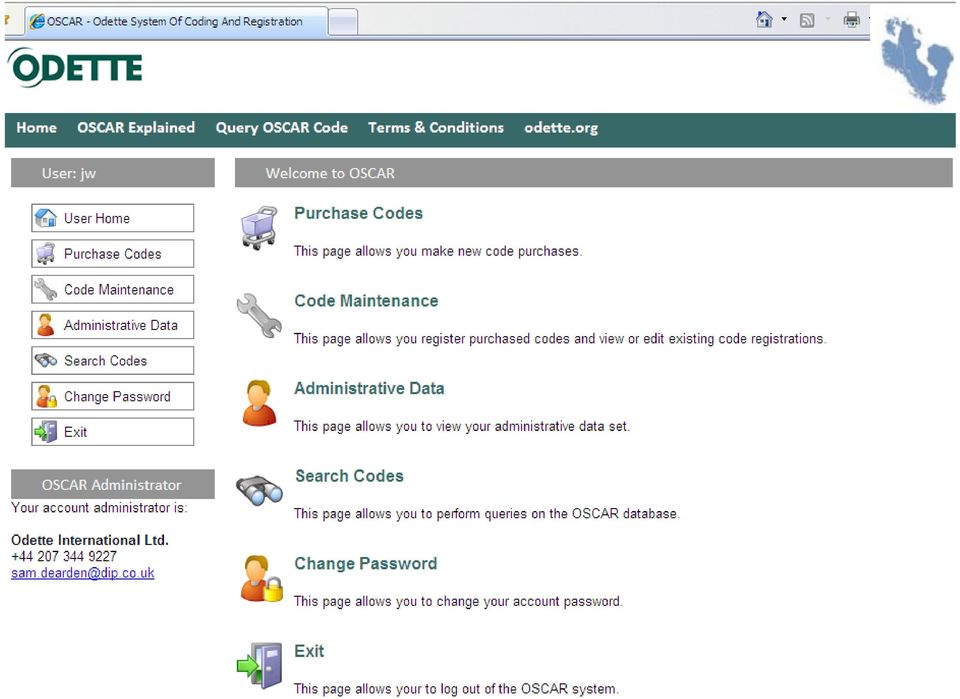The image size is (960, 699).
Task: Click the Purchase Codes label in the sidebar
Action: (113, 253)
